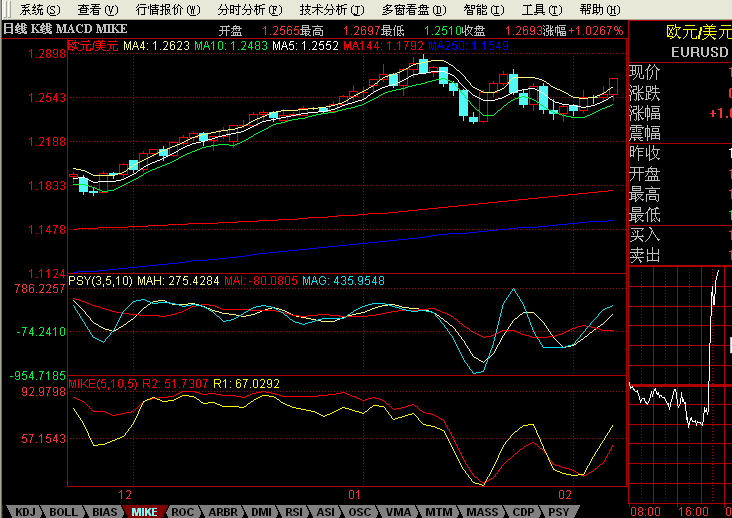Click the MAH: 275.4284 value
Screen dimensions: 732x518
[x=178, y=281]
